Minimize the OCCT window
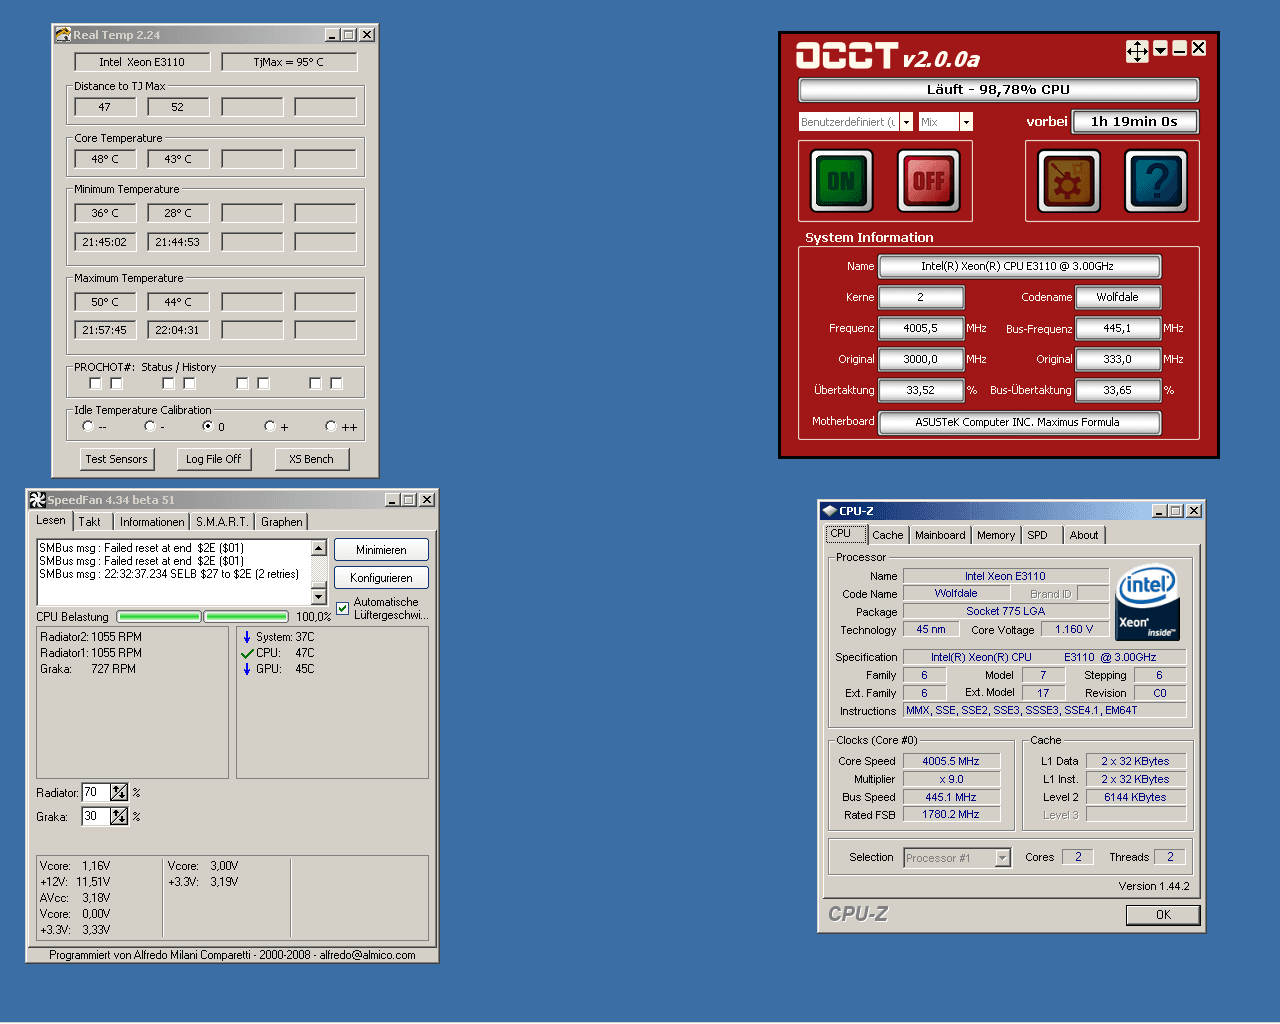The width and height of the screenshot is (1280, 1024). (1179, 48)
